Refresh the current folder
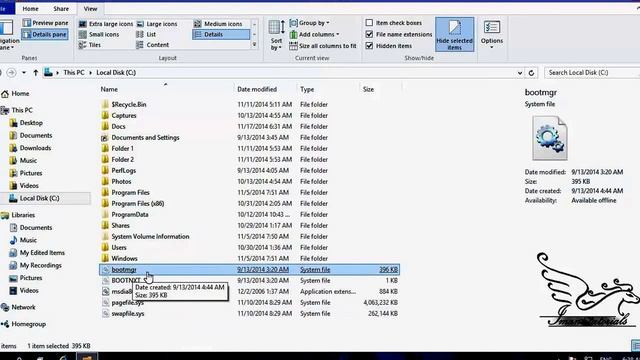 pyautogui.click(x=531, y=73)
